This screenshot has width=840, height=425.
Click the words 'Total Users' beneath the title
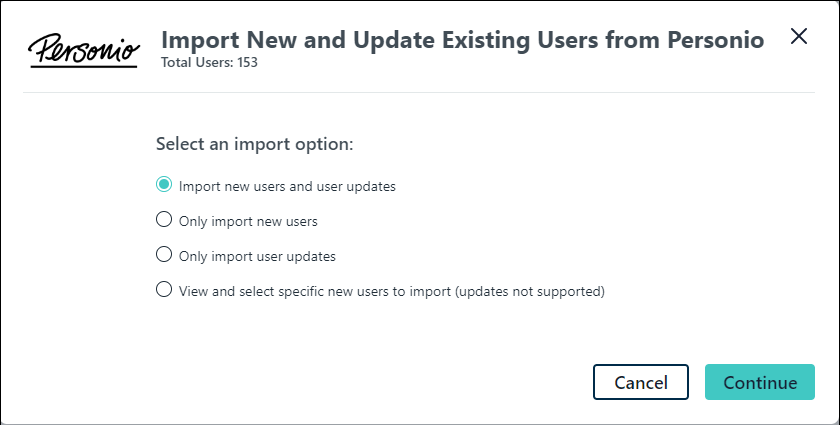point(196,62)
